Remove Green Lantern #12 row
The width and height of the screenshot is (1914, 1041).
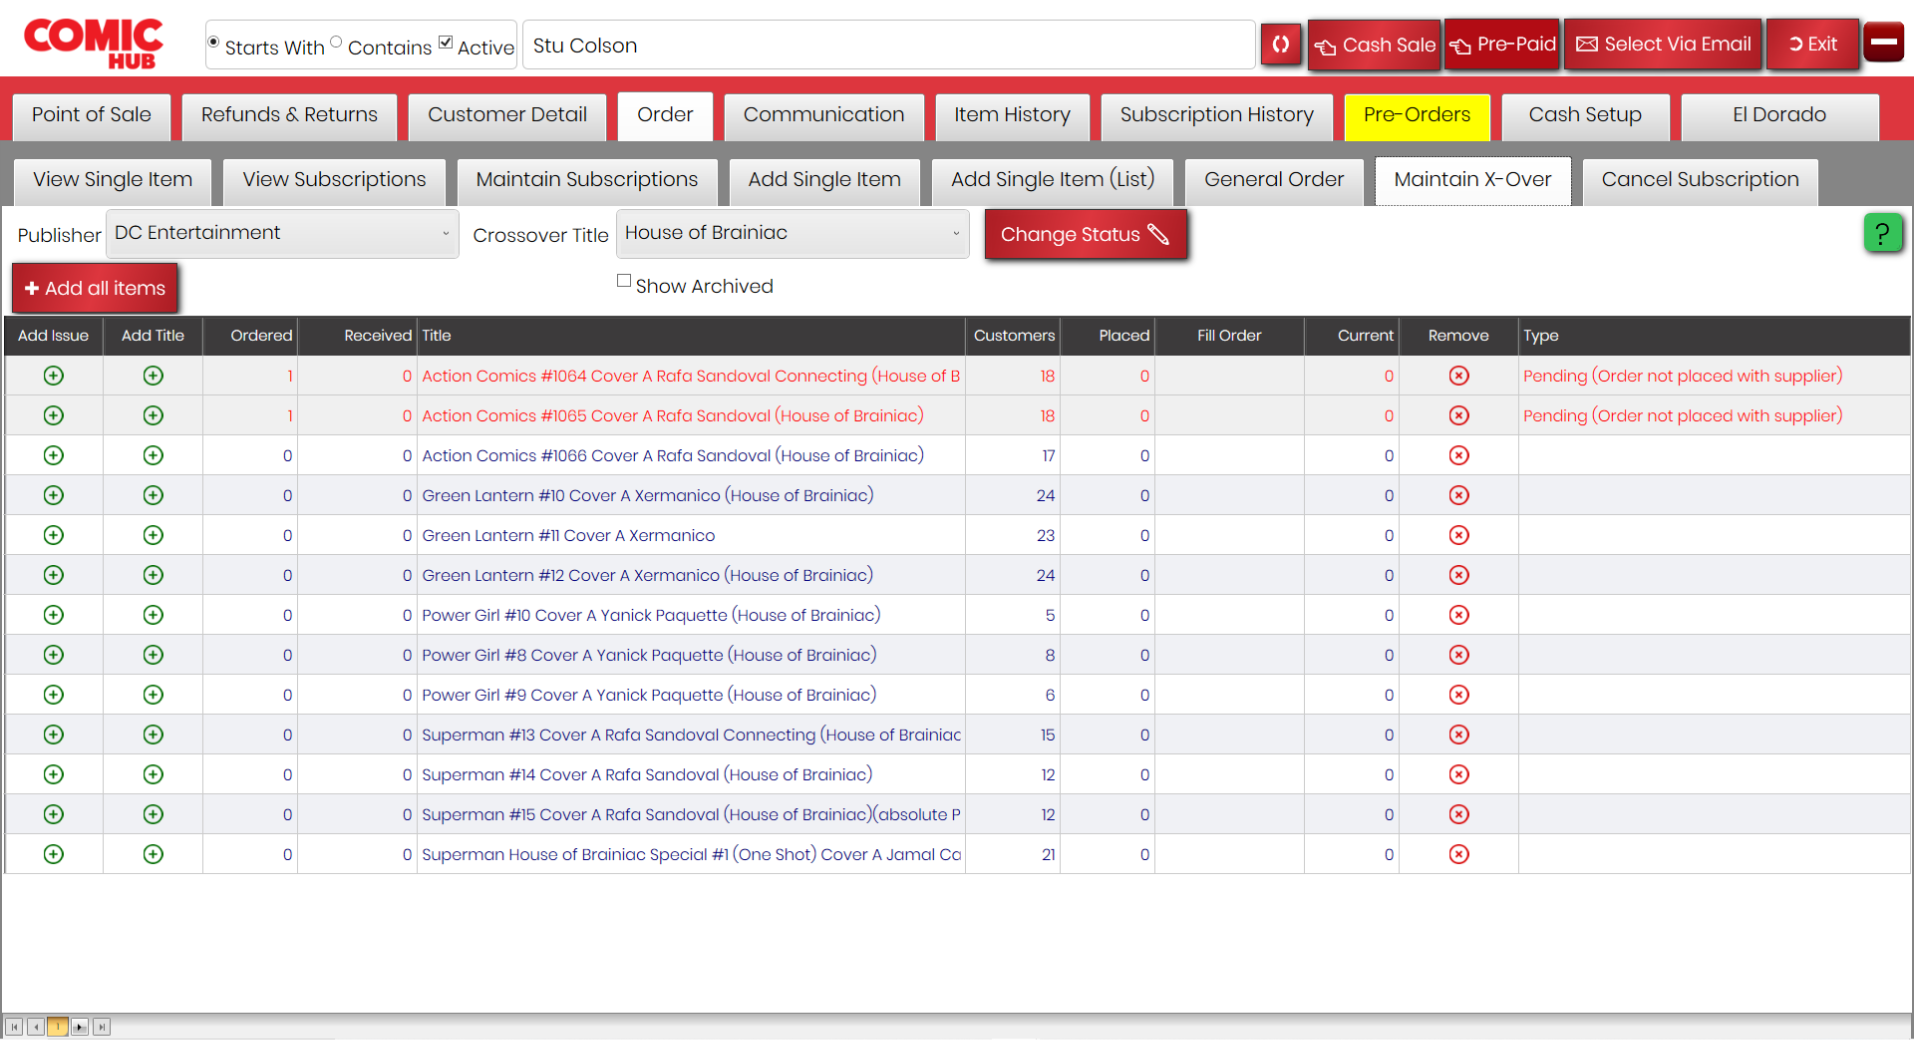[x=1459, y=576]
